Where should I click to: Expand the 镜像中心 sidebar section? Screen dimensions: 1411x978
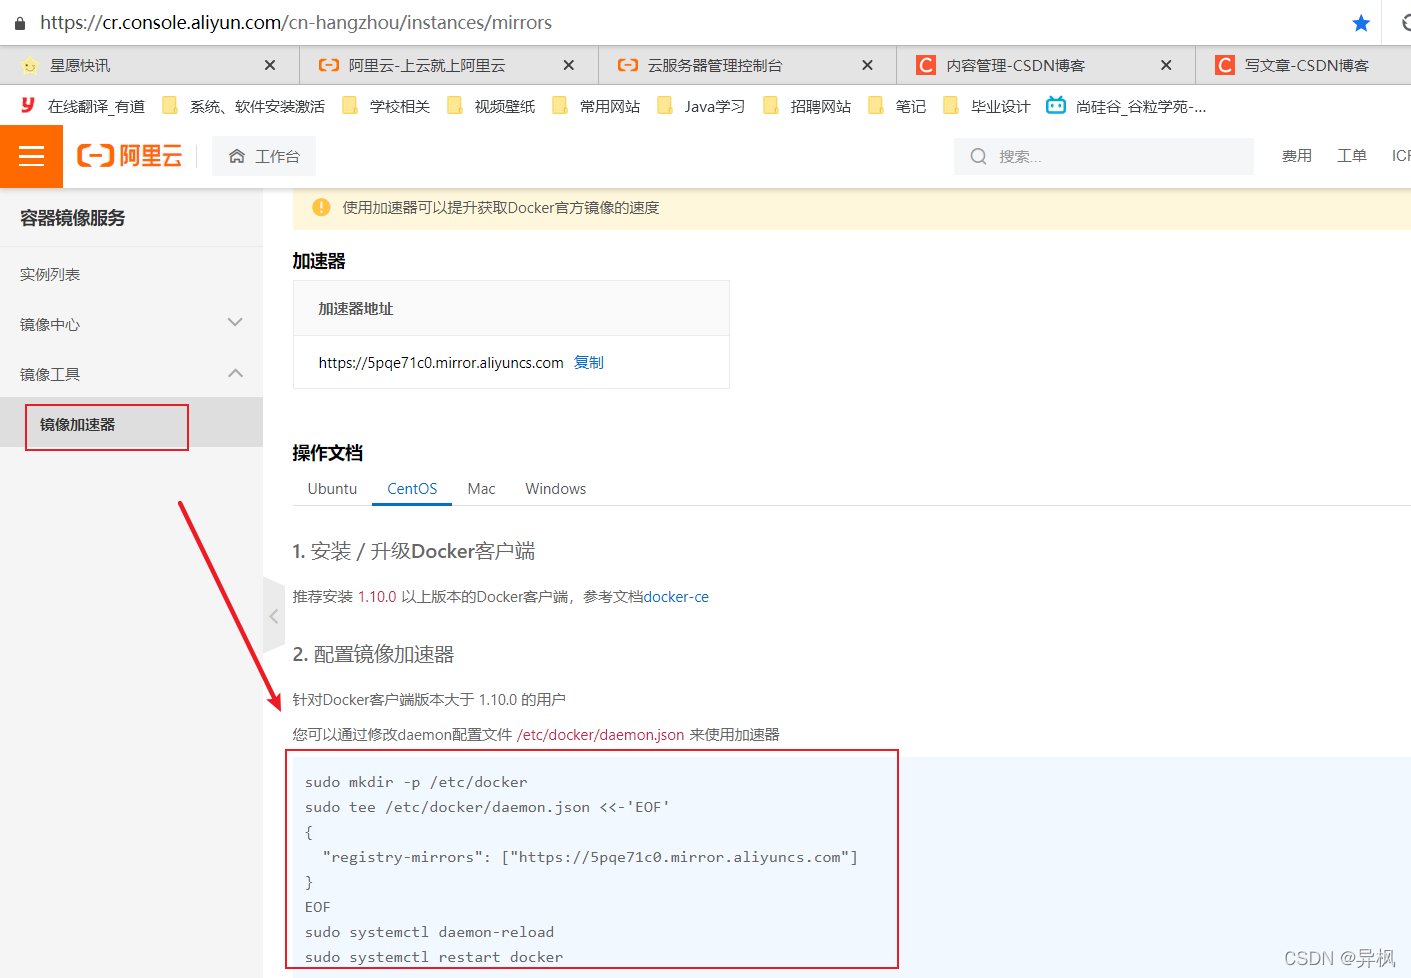coord(235,322)
